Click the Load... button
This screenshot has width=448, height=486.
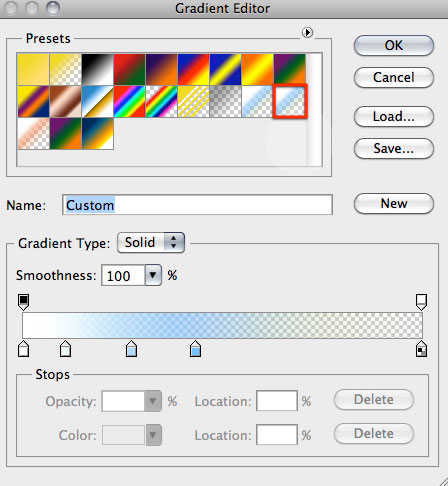point(394,116)
